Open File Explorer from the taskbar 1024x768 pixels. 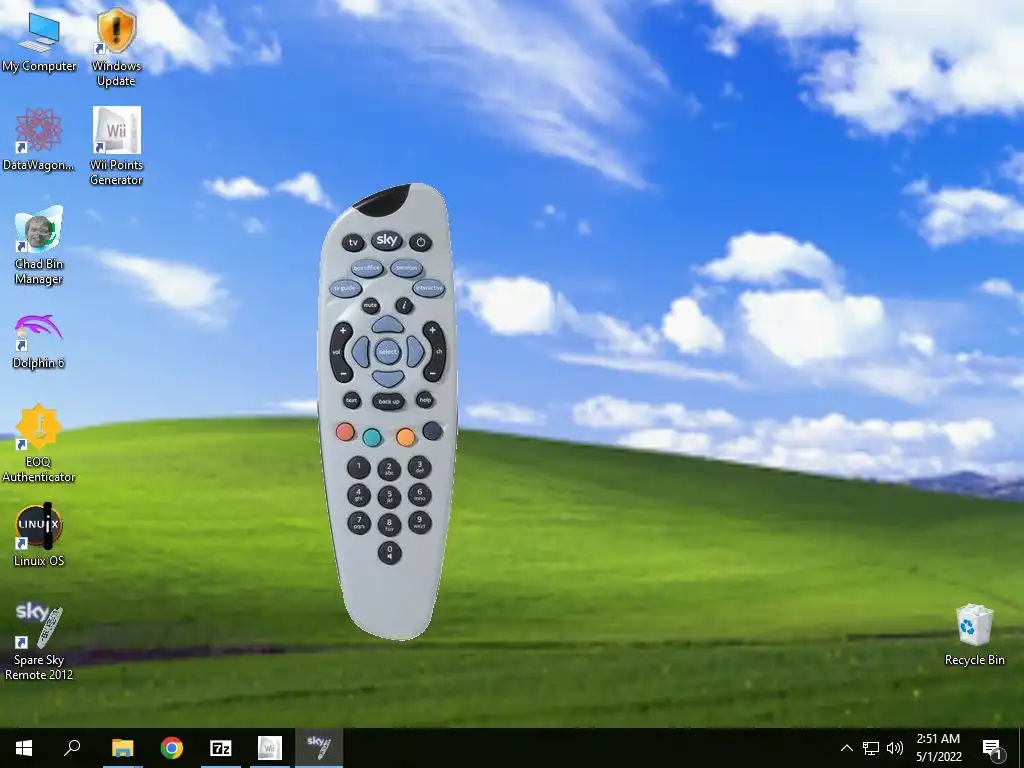122,748
